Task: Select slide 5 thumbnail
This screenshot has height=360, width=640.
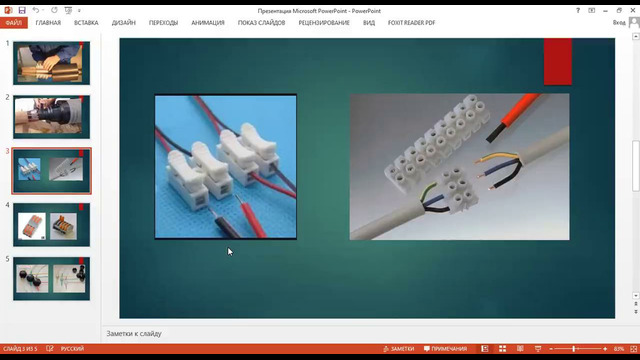Action: [51, 278]
